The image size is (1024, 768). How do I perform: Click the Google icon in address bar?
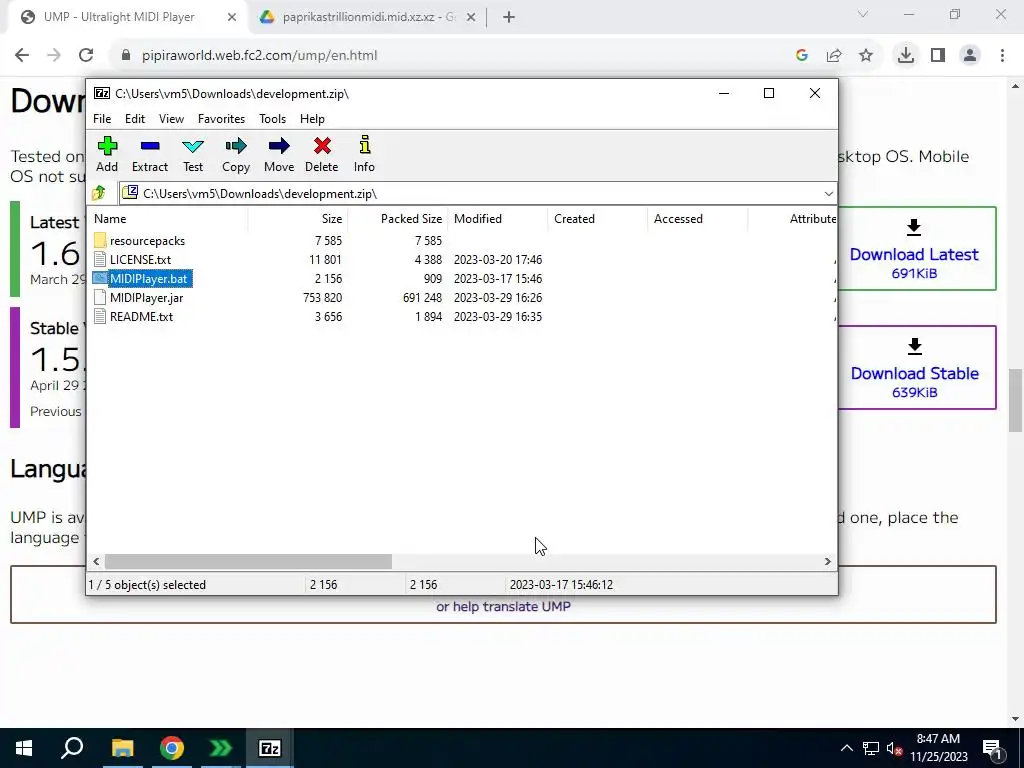coord(802,56)
